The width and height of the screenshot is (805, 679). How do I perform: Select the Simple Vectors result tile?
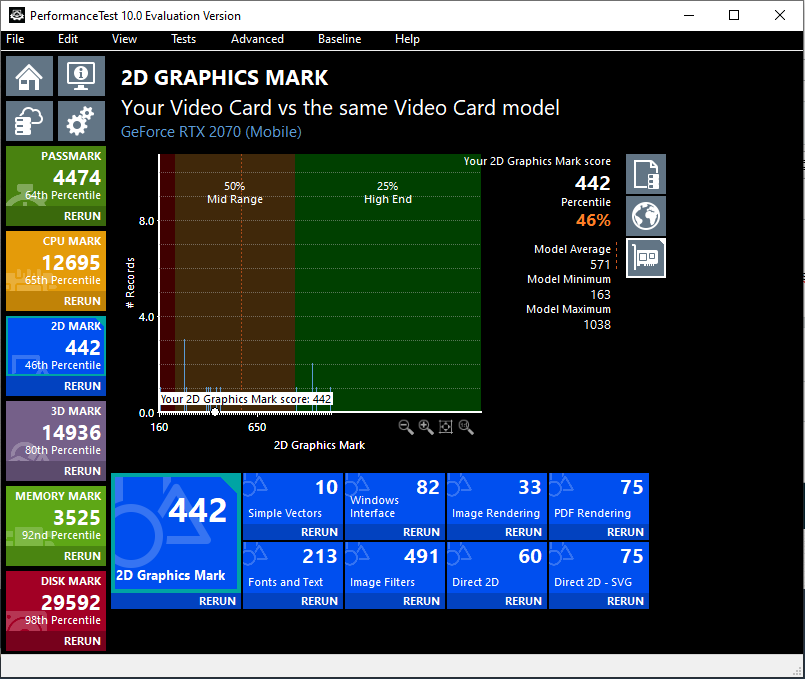pyautogui.click(x=293, y=499)
